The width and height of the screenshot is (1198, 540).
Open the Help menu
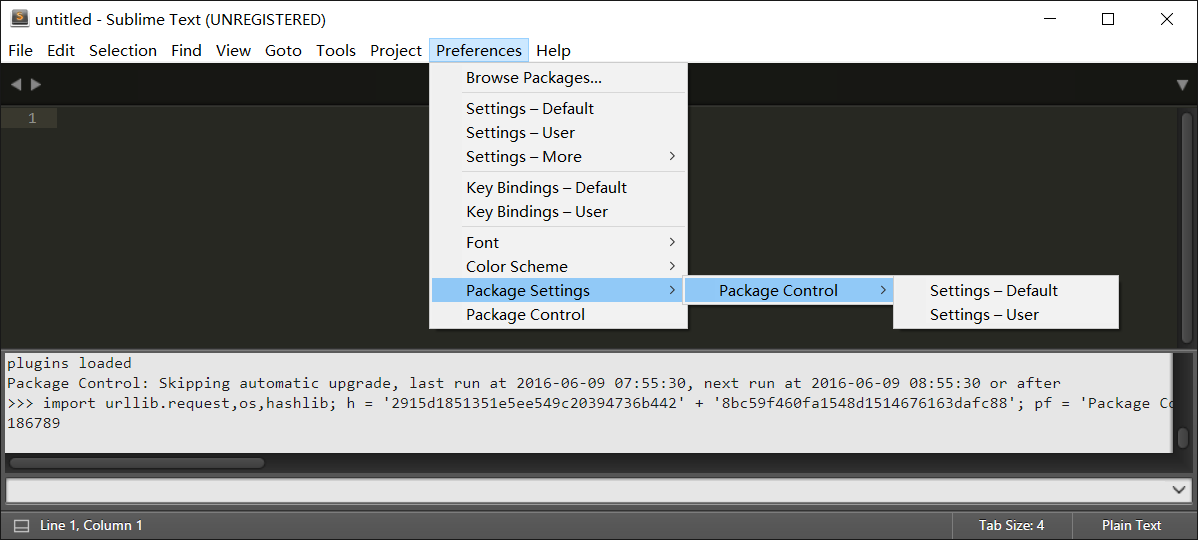(x=553, y=50)
